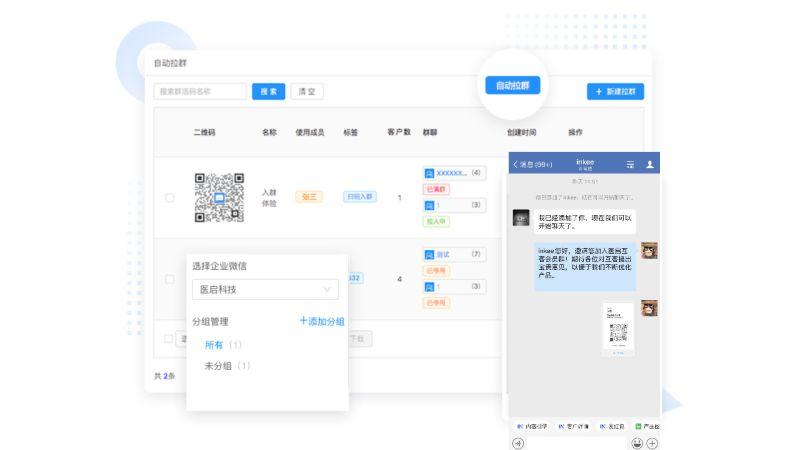
Task: Click the 发红包 quick action in chat
Action: (612, 426)
